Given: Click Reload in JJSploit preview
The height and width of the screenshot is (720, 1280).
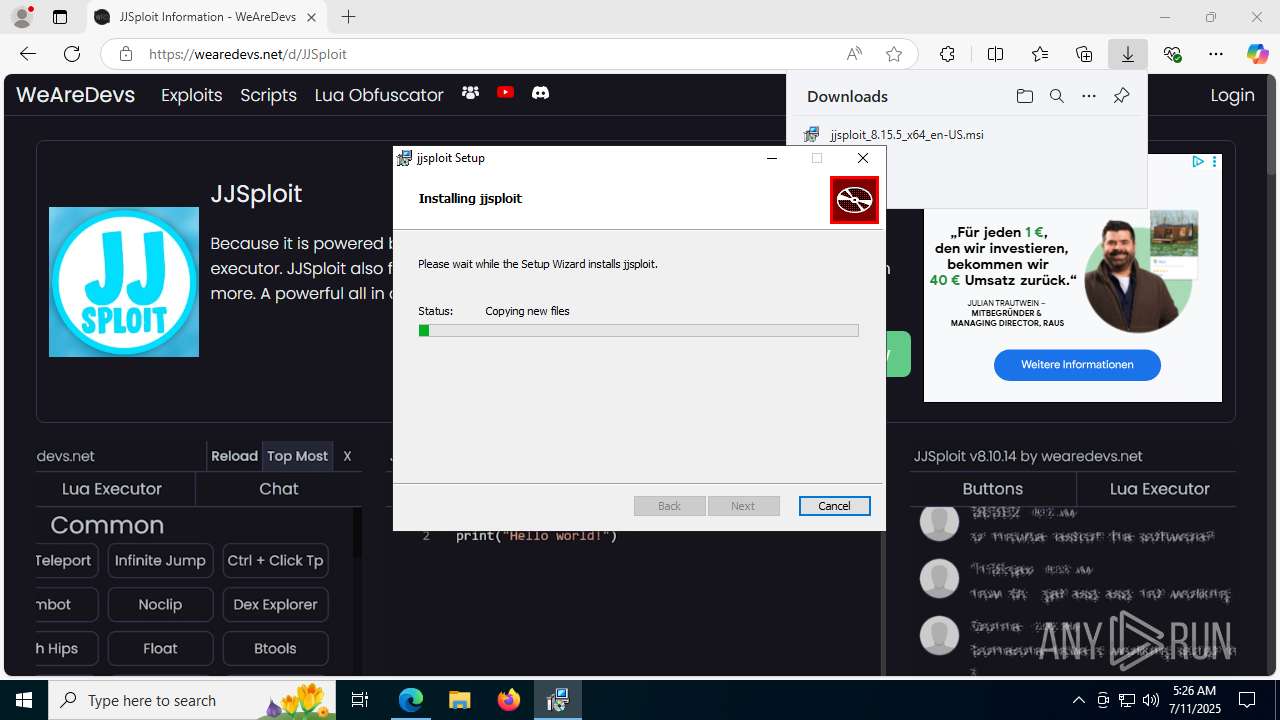Looking at the screenshot, I should point(234,456).
